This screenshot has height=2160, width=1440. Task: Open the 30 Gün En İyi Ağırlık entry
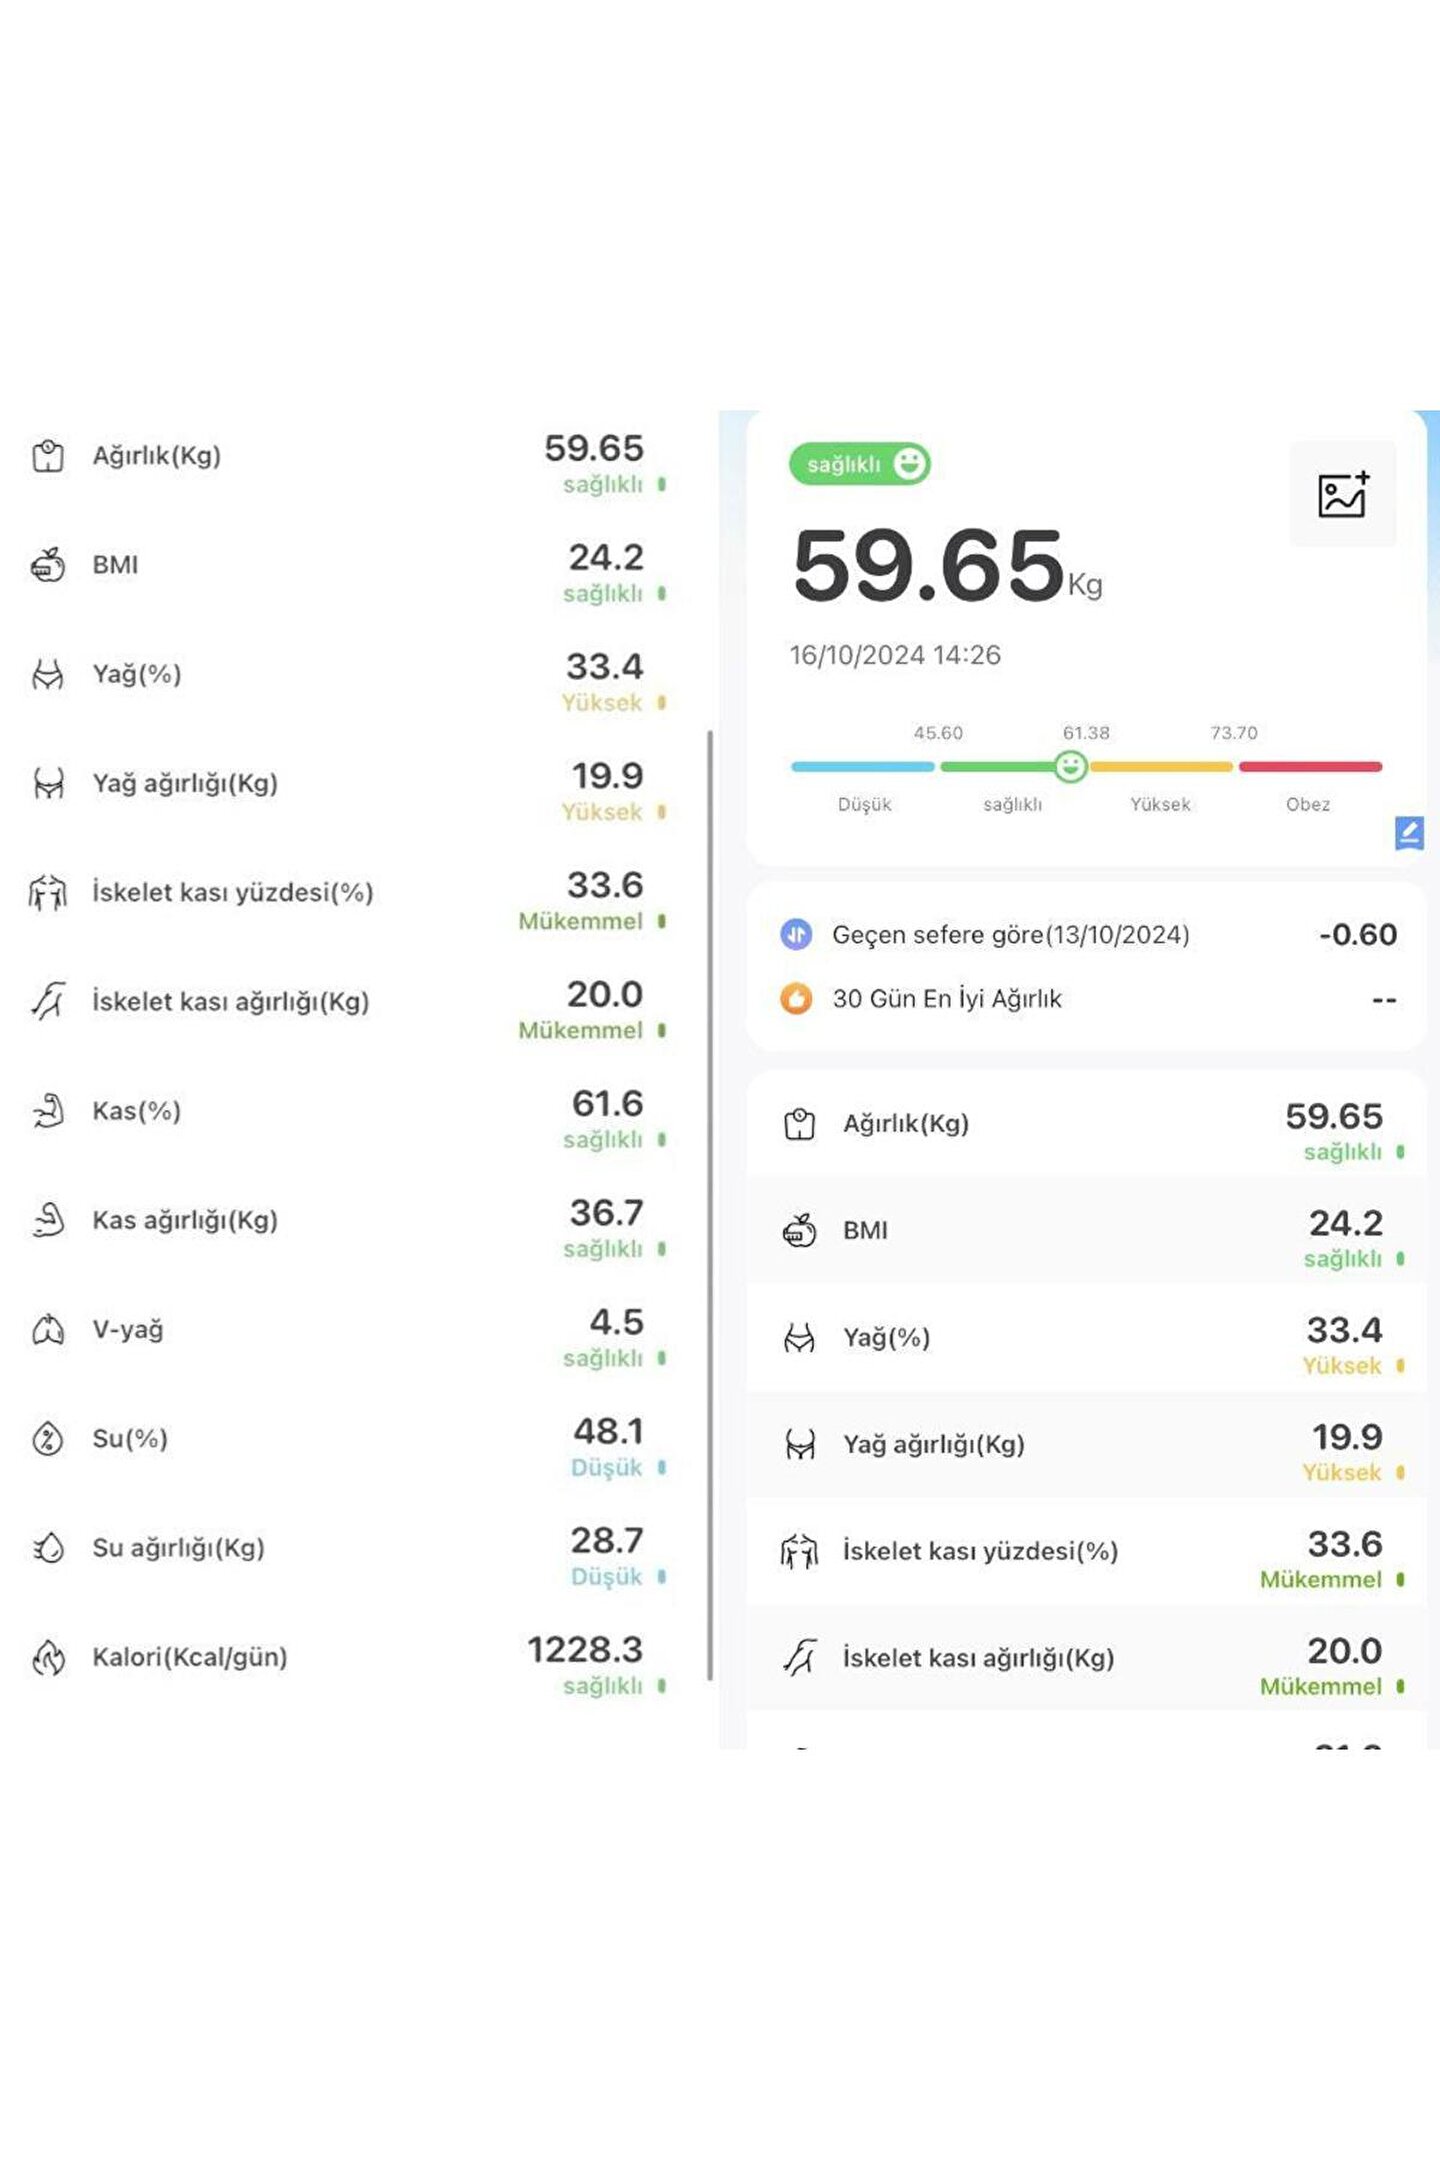(947, 999)
